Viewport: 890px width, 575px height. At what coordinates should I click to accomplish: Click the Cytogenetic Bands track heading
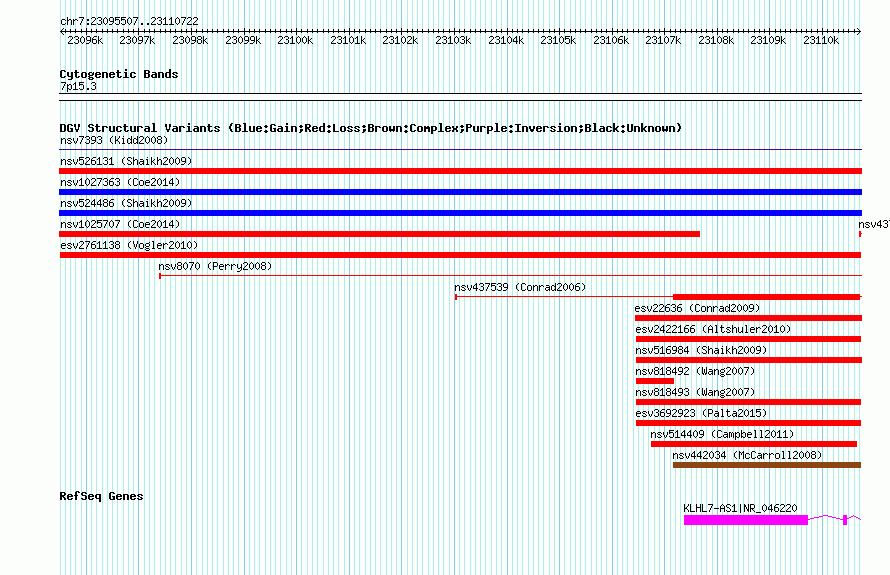[119, 74]
